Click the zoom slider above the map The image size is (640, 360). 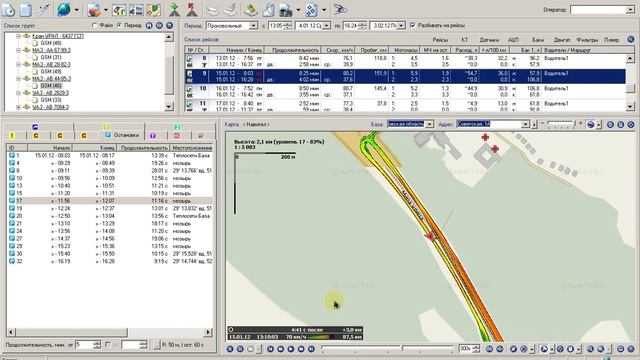pyautogui.click(x=560, y=124)
